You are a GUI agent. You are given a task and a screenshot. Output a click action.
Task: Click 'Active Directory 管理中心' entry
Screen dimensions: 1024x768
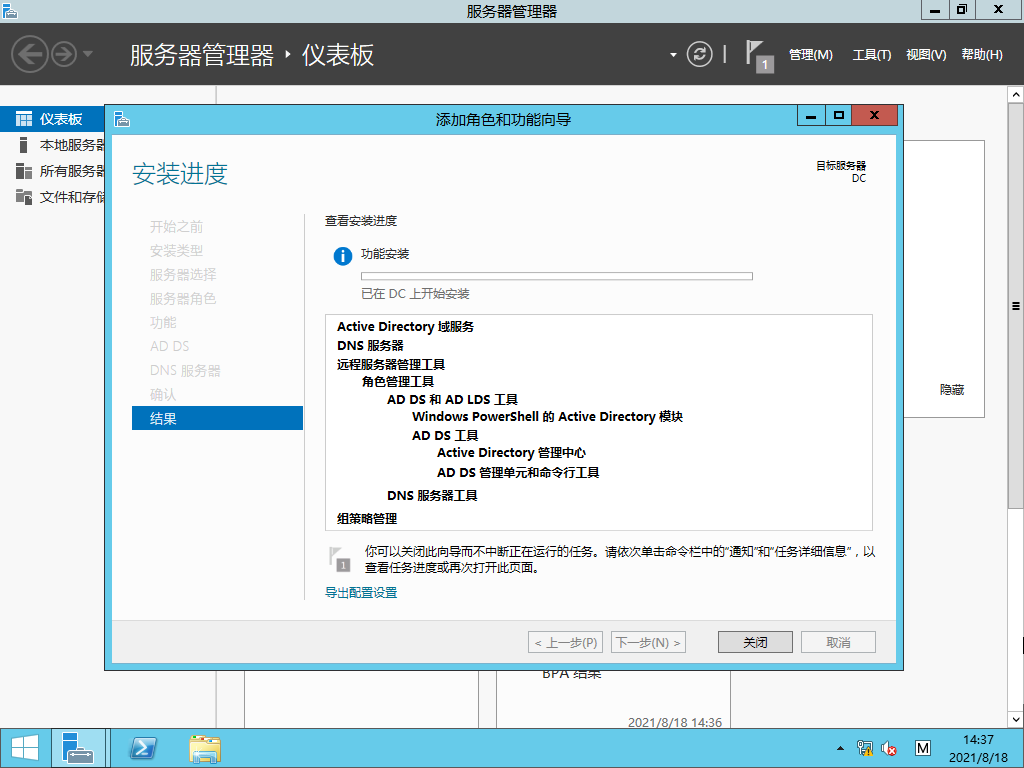511,453
